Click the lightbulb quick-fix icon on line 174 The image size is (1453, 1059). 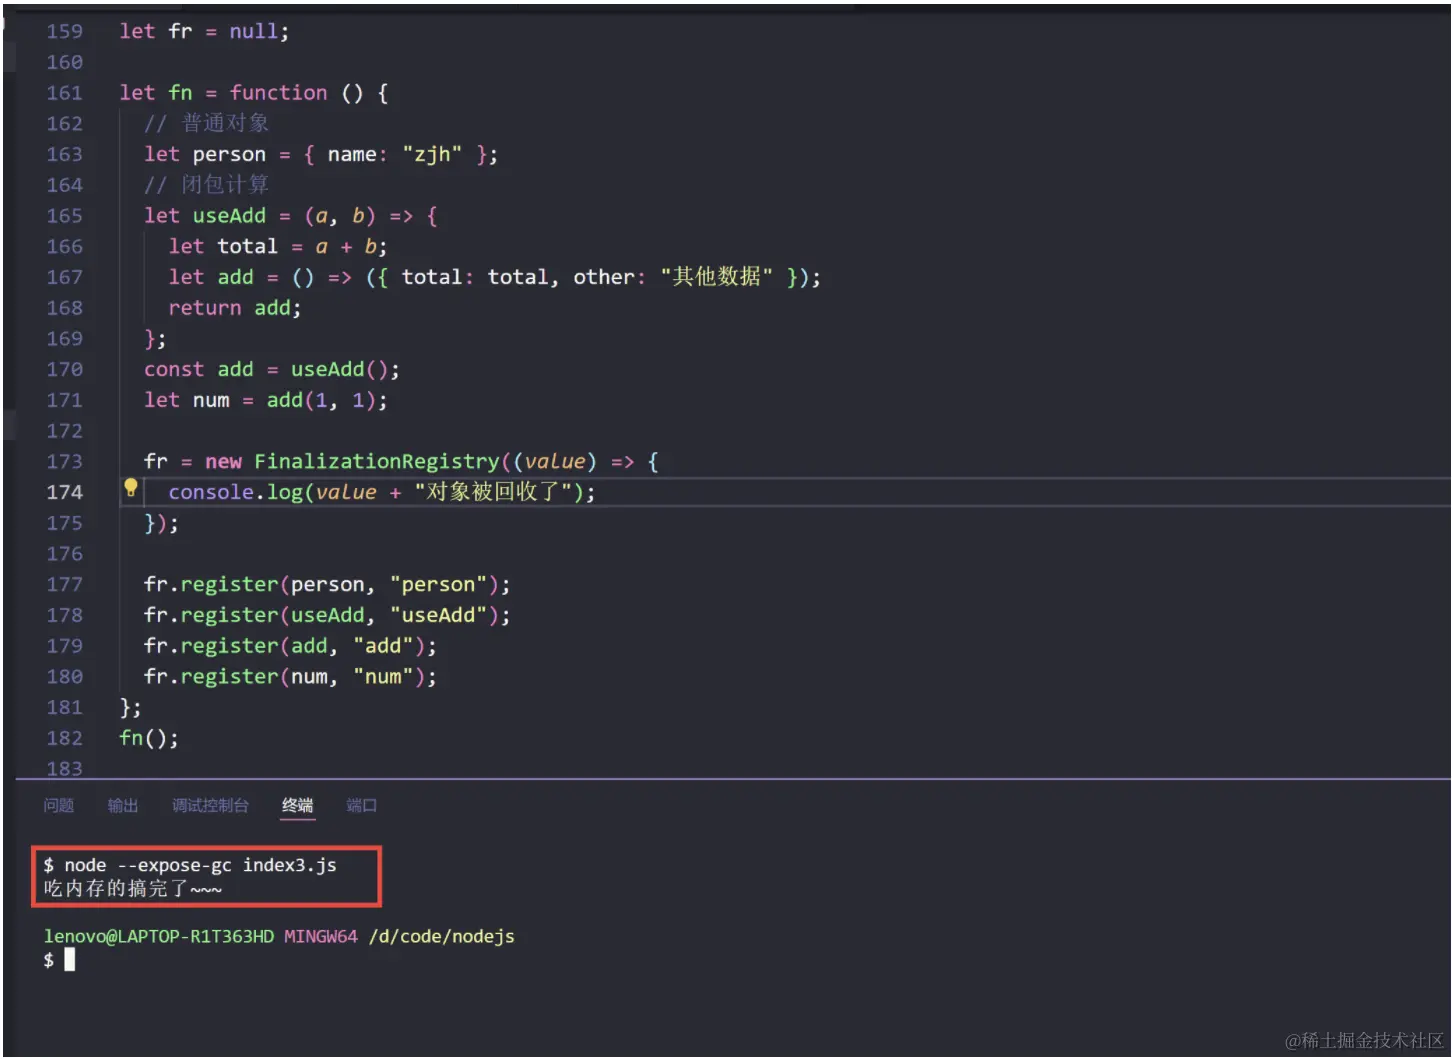click(x=130, y=488)
